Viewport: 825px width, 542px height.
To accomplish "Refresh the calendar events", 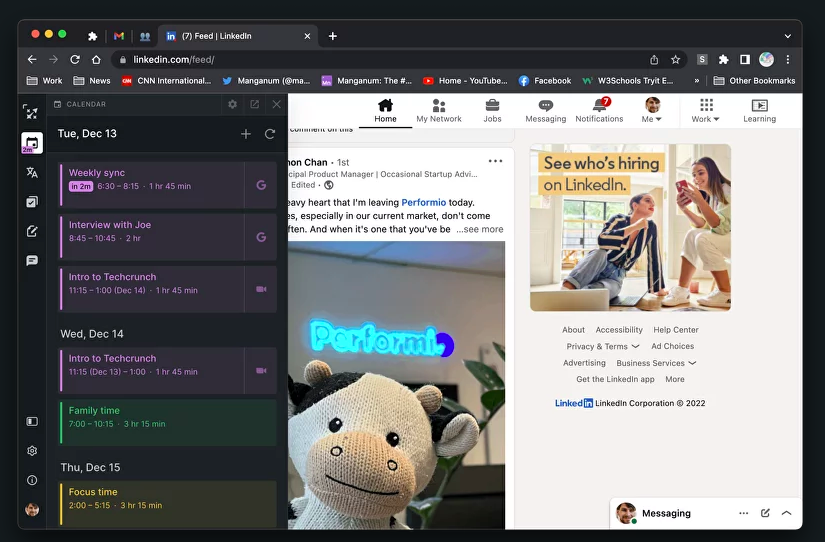I will (270, 134).
